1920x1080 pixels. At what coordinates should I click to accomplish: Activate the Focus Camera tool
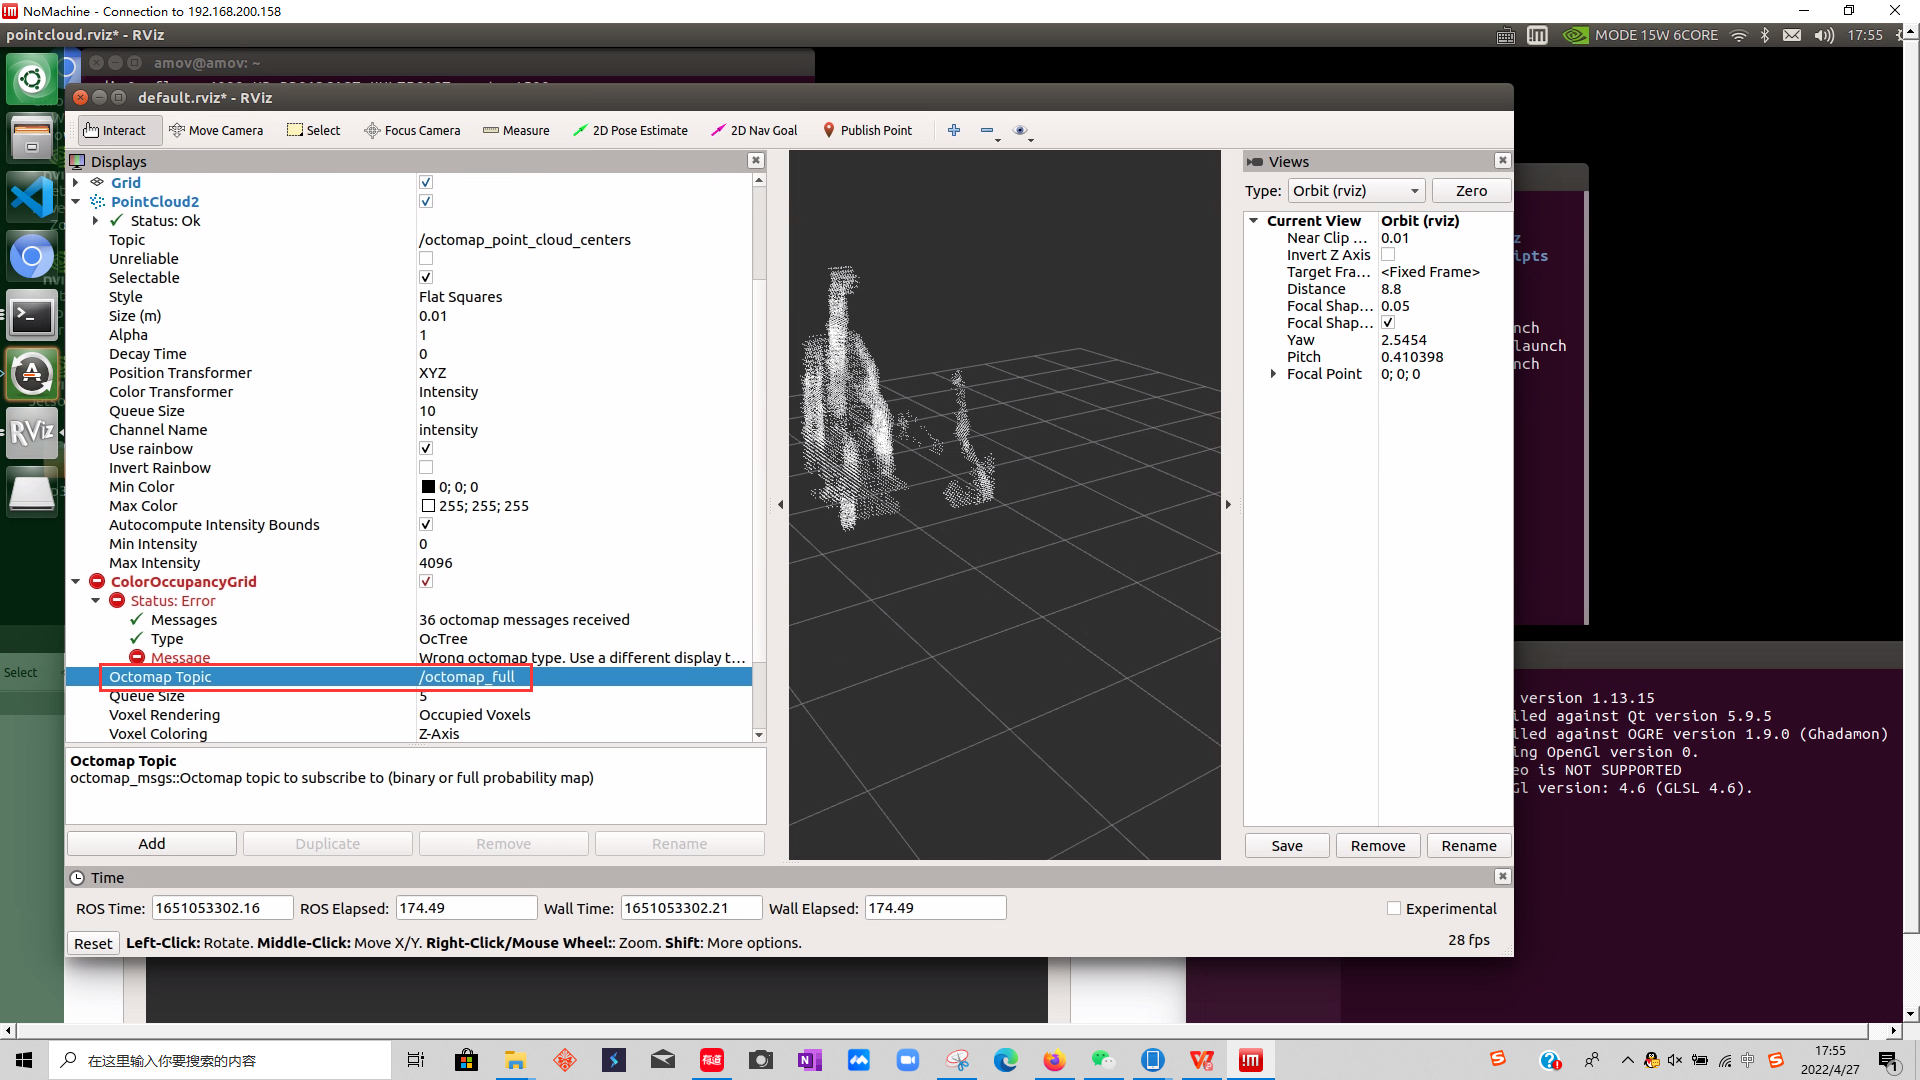pyautogui.click(x=412, y=130)
